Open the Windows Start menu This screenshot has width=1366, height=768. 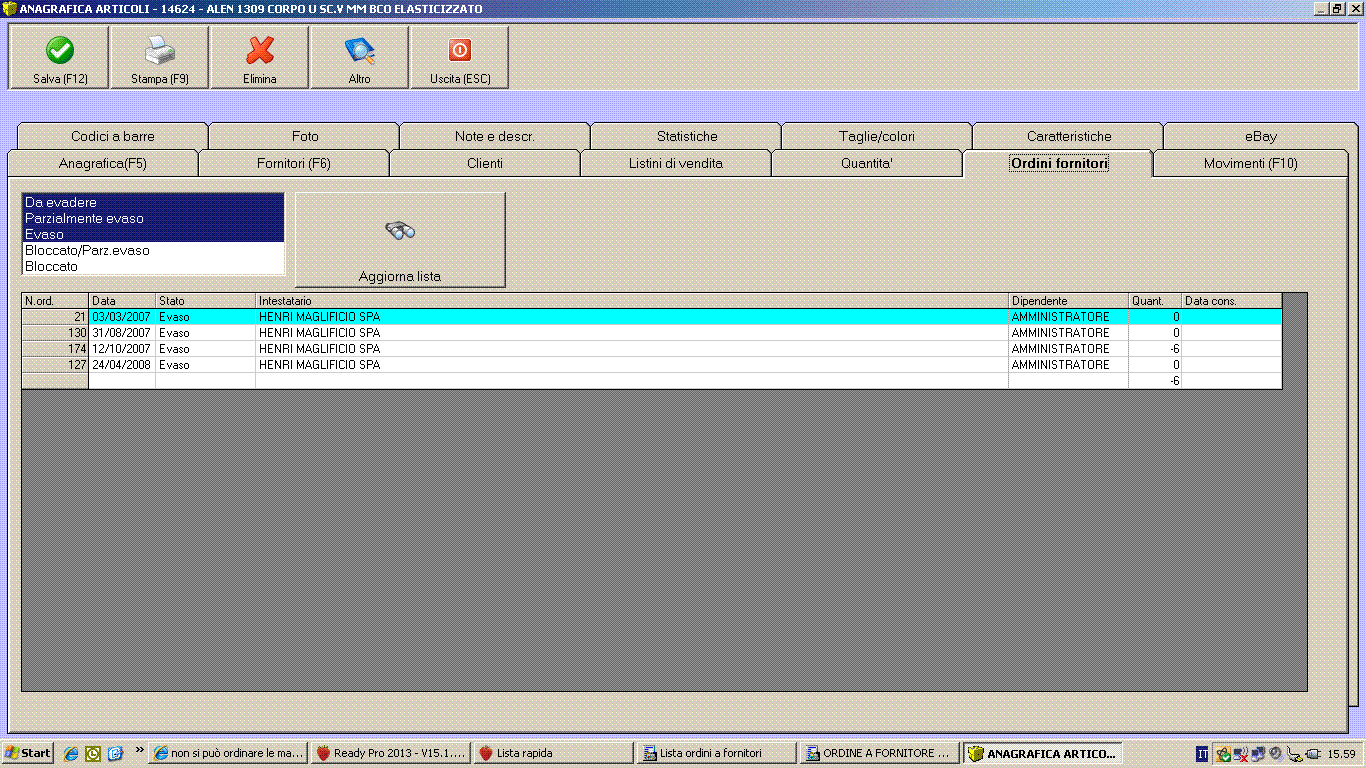[x=28, y=753]
